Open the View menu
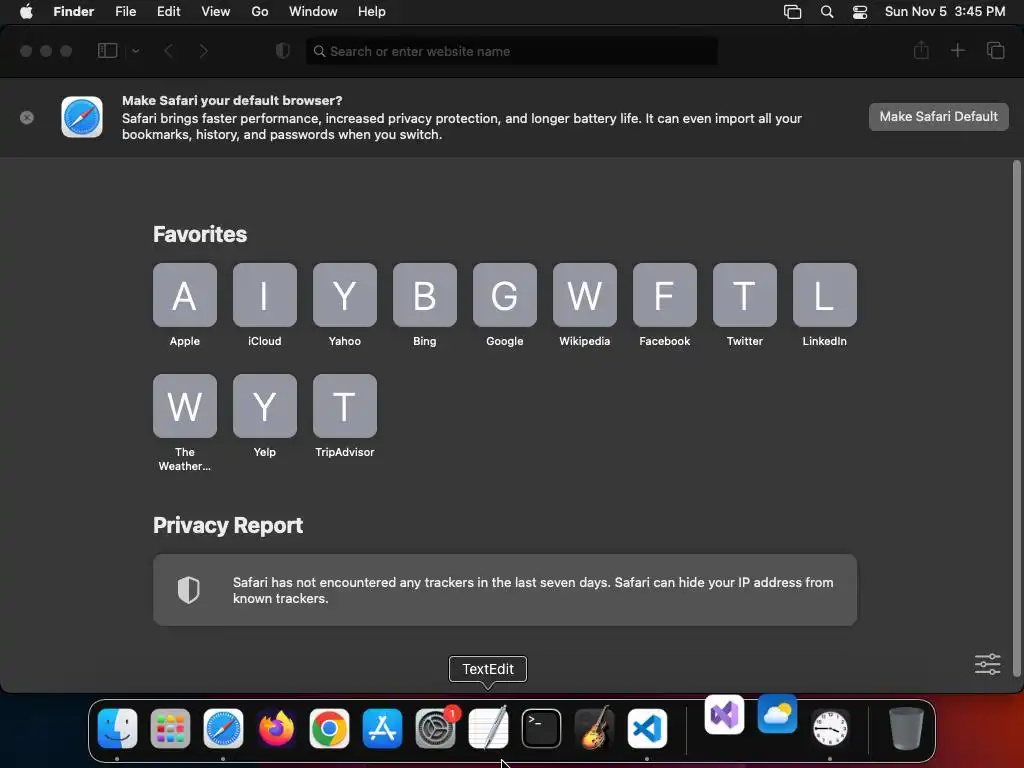1024x768 pixels. [x=216, y=12]
